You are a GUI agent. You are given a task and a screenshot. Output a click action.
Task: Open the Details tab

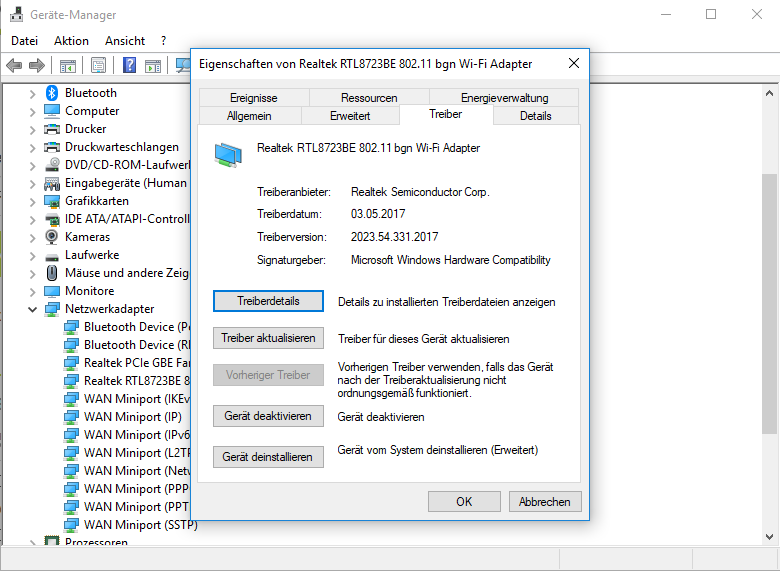535,116
